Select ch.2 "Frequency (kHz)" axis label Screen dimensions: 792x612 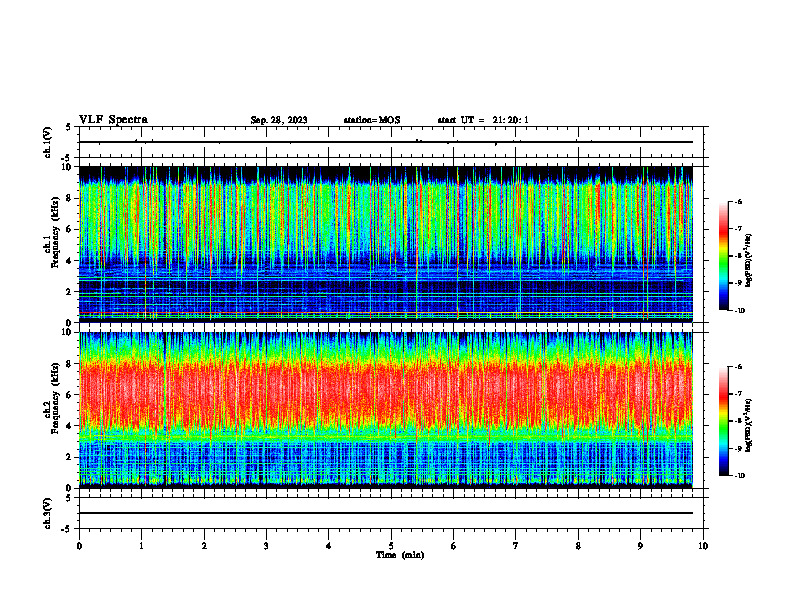pyautogui.click(x=55, y=398)
